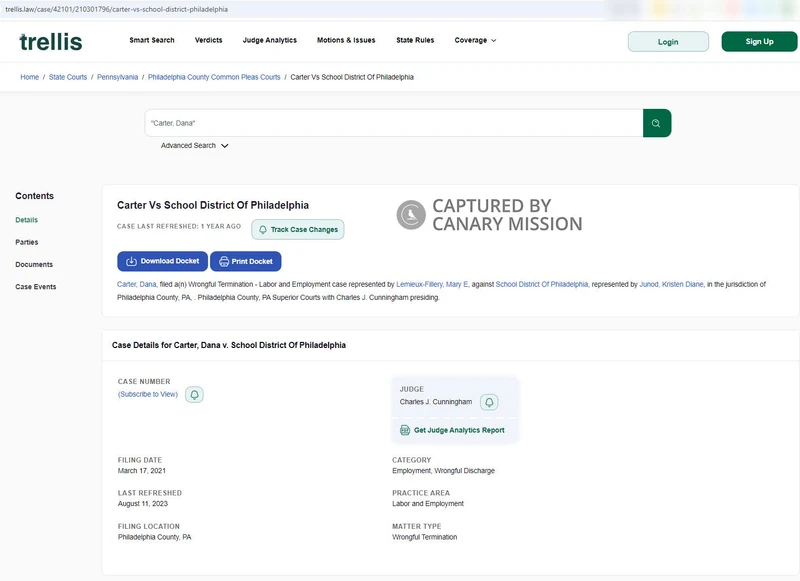Click the green search magnifier button

click(x=656, y=123)
